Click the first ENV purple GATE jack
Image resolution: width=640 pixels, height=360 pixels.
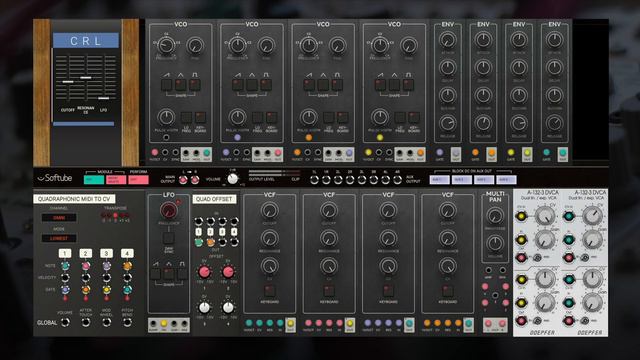(440, 153)
